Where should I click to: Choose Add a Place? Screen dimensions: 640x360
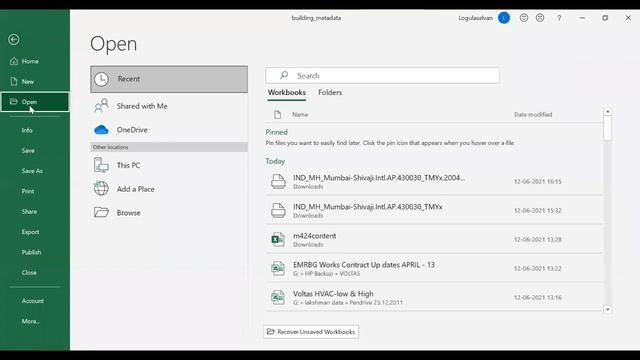(x=169, y=189)
